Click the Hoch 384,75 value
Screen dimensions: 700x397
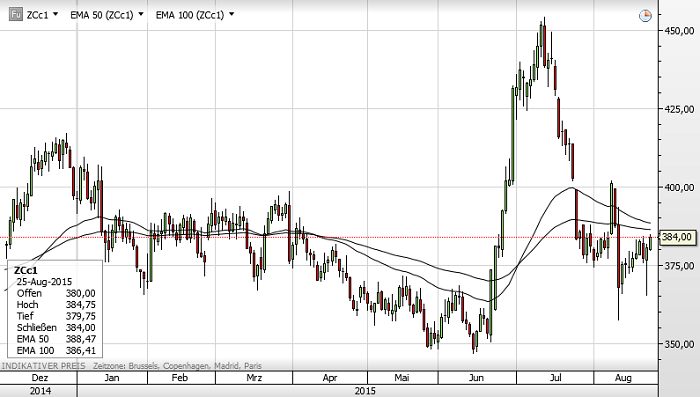(81, 305)
